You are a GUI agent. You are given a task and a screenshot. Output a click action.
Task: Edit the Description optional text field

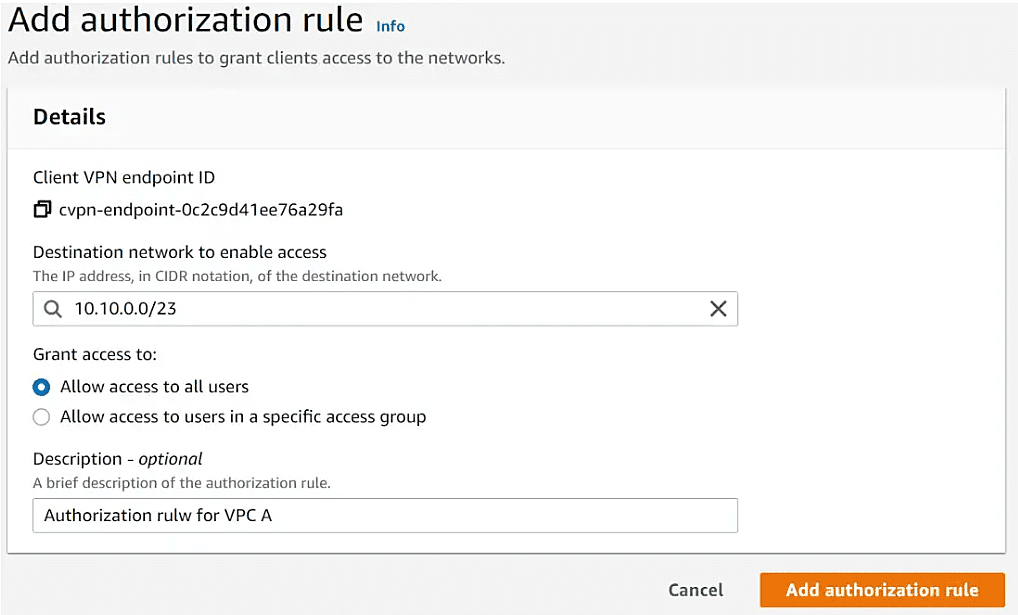pos(385,515)
